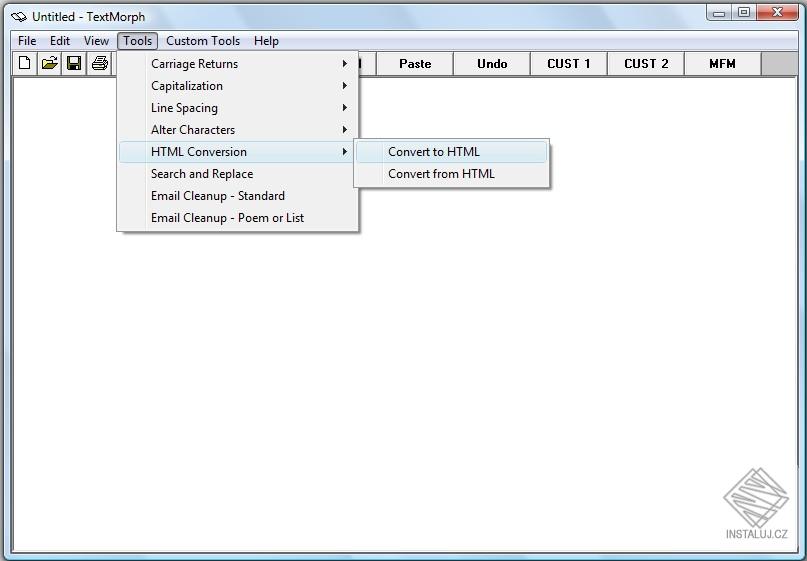
Task: Choose Search and Replace
Action: (x=237, y=174)
